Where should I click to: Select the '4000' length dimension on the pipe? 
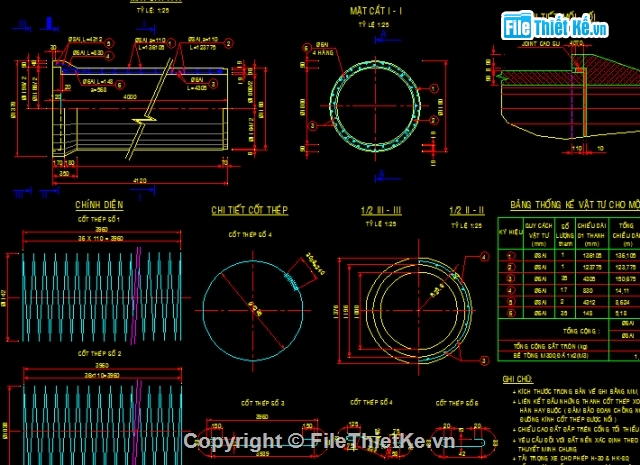(x=130, y=97)
